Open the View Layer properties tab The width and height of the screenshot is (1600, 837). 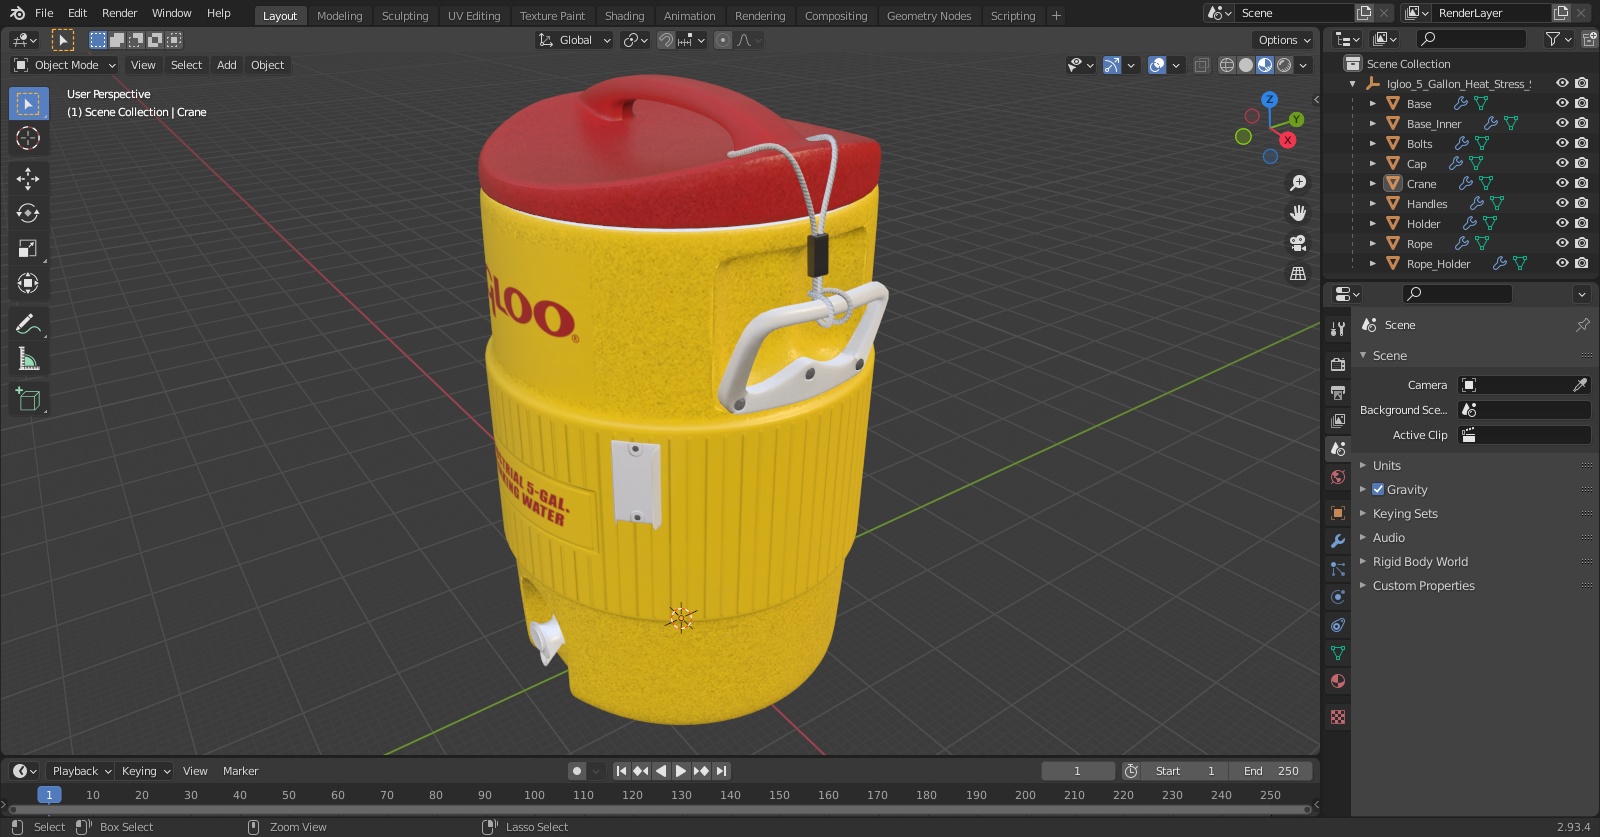pyautogui.click(x=1338, y=420)
